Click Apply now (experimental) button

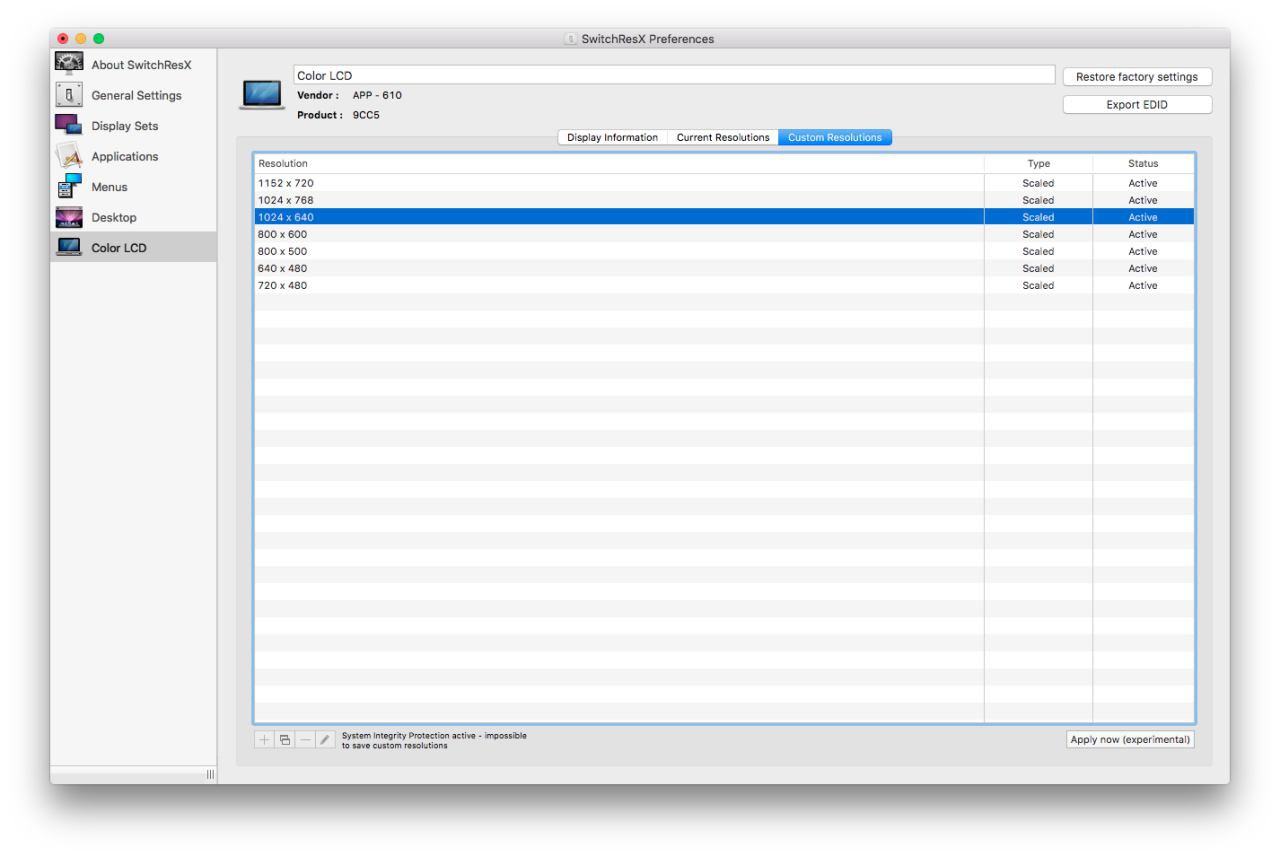coord(1130,739)
